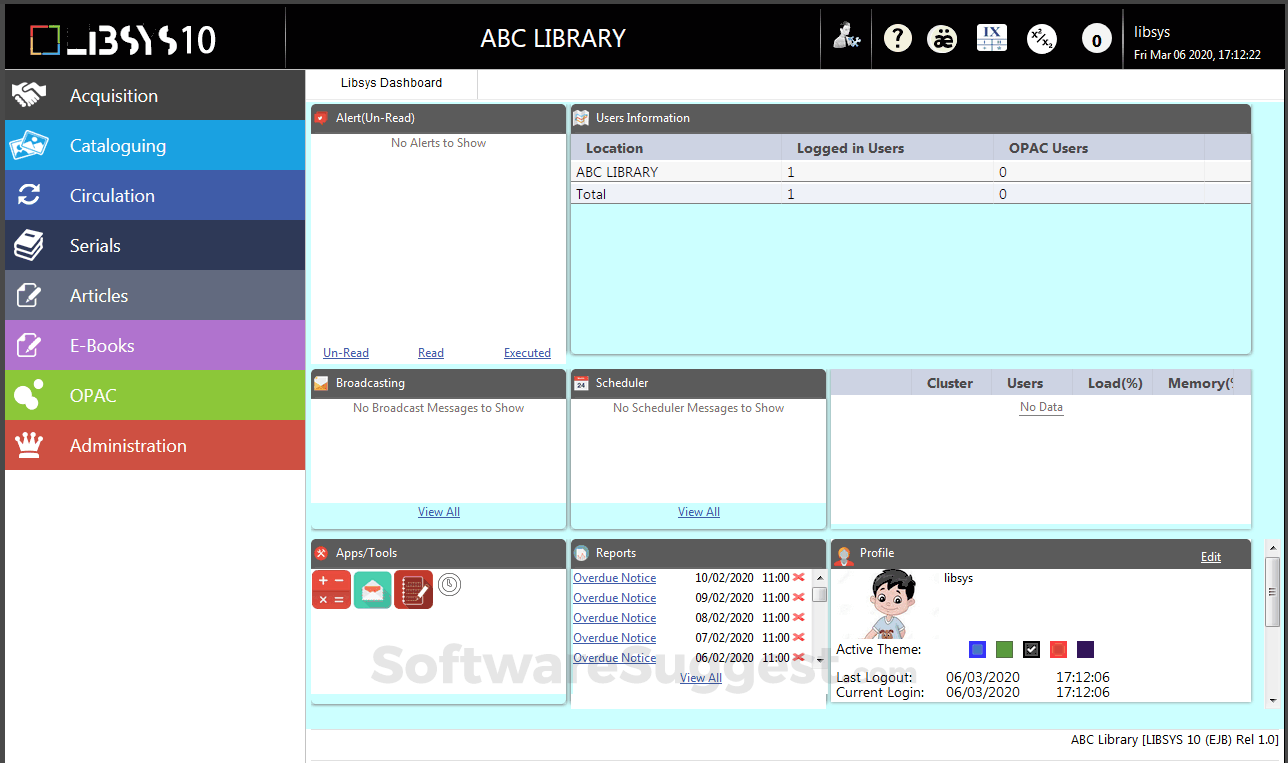Click the user settings icon beside Help

pyautogui.click(x=846, y=38)
